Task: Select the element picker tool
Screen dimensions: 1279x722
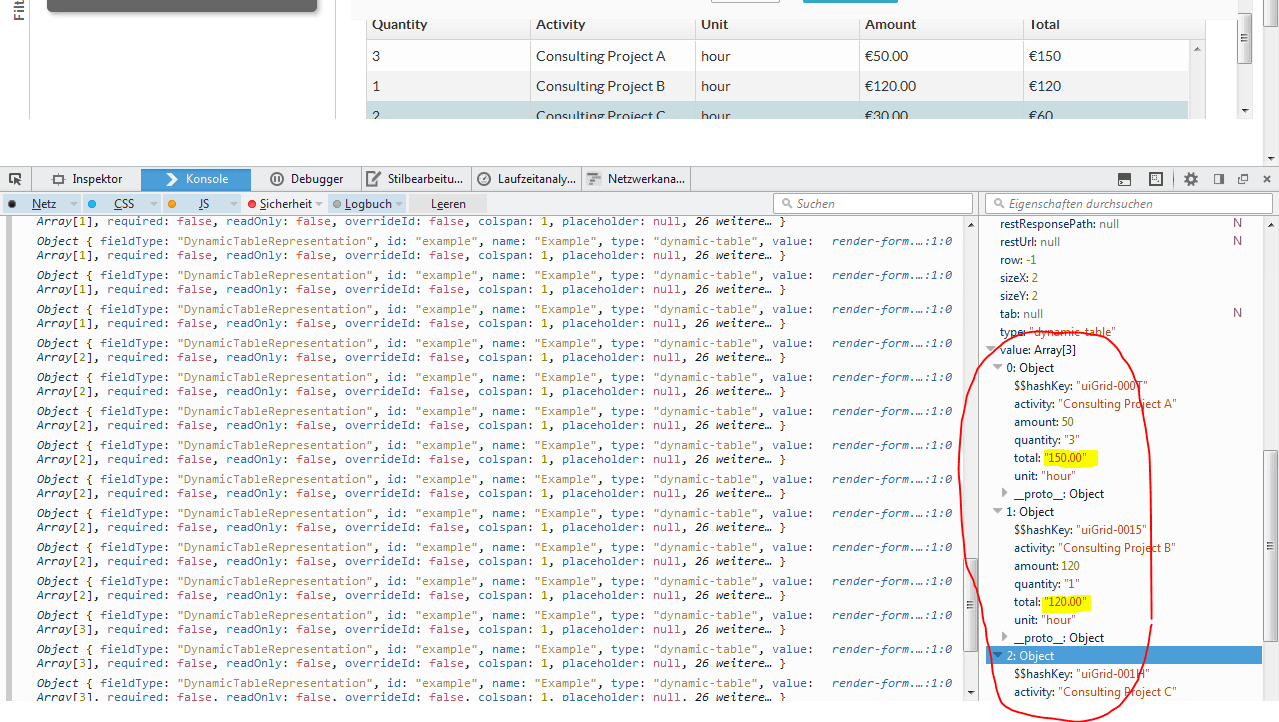Action: click(x=14, y=178)
